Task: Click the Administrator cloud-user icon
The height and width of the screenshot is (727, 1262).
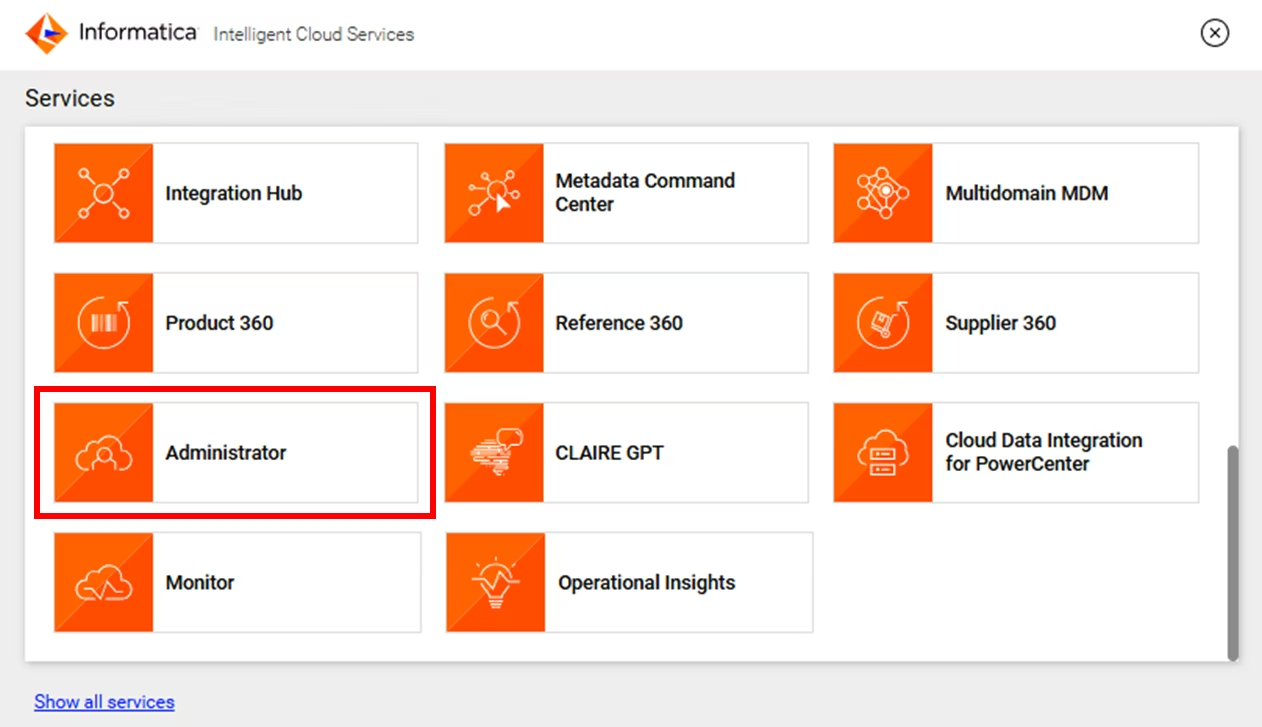Action: (x=104, y=453)
